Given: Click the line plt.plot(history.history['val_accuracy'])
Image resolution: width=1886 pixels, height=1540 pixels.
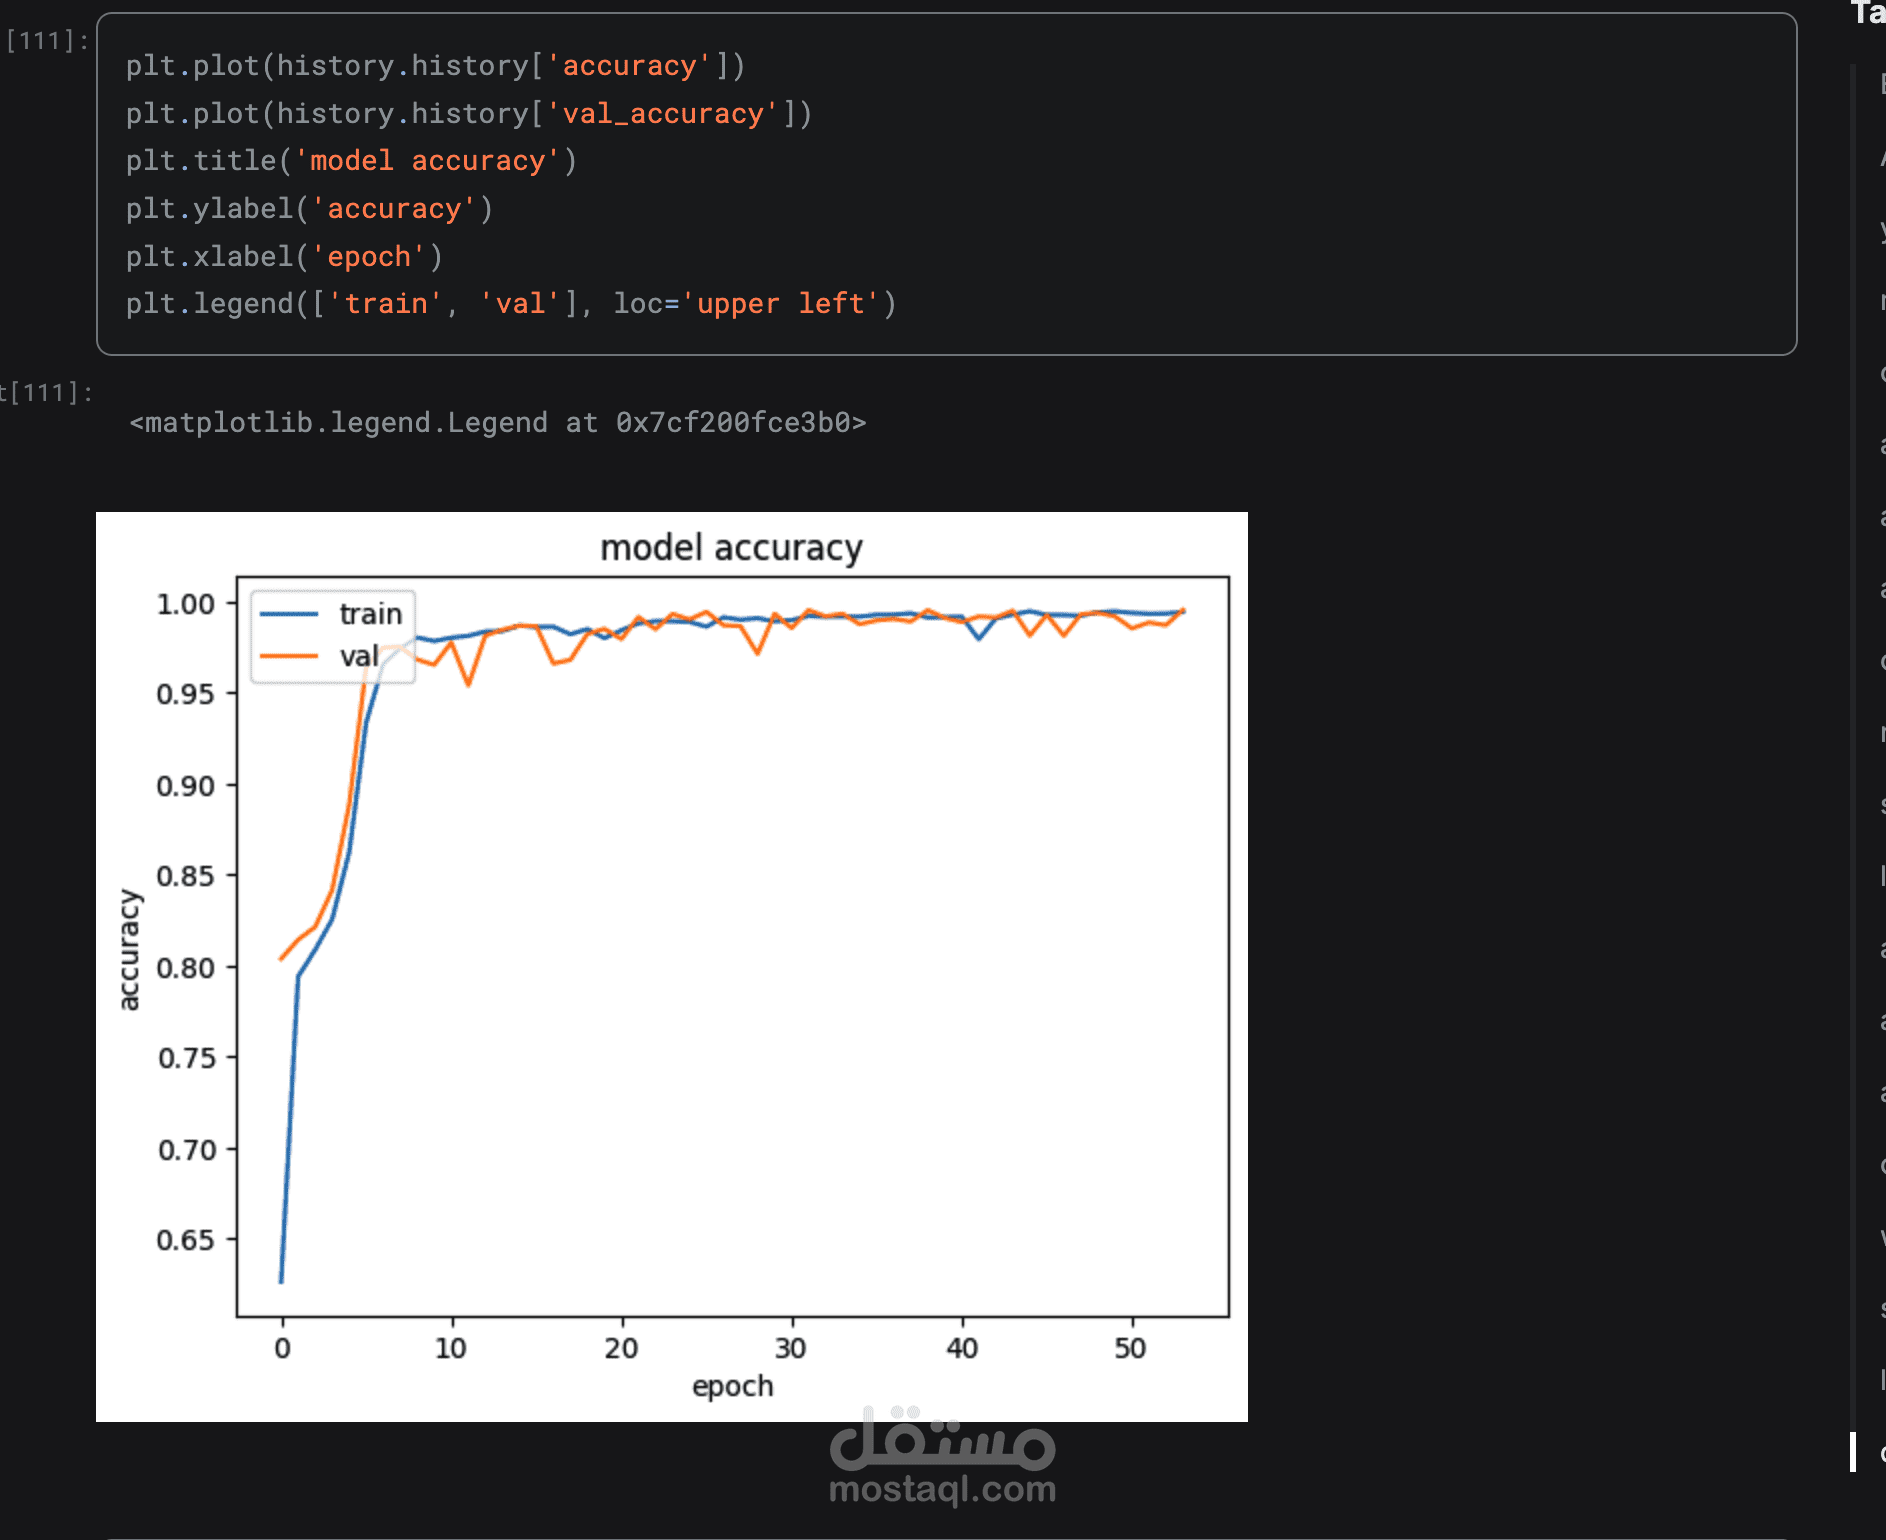Looking at the screenshot, I should pyautogui.click(x=469, y=114).
